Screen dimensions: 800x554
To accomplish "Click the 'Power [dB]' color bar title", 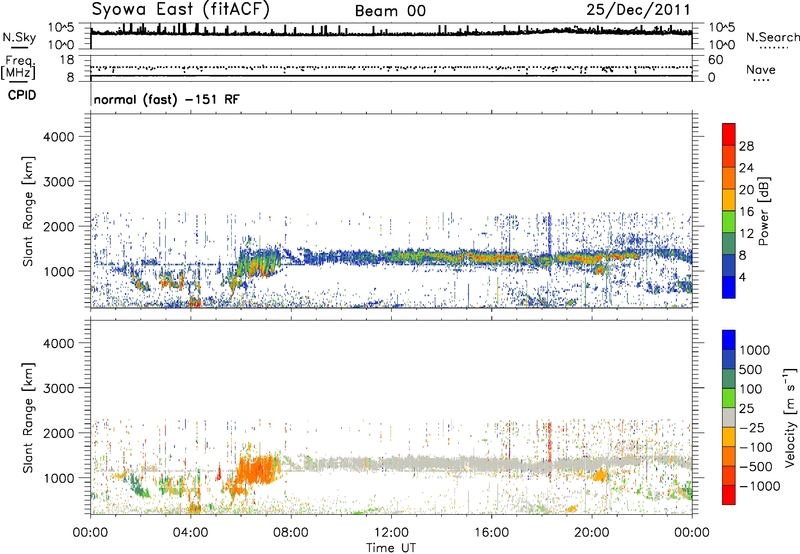I will (x=763, y=211).
